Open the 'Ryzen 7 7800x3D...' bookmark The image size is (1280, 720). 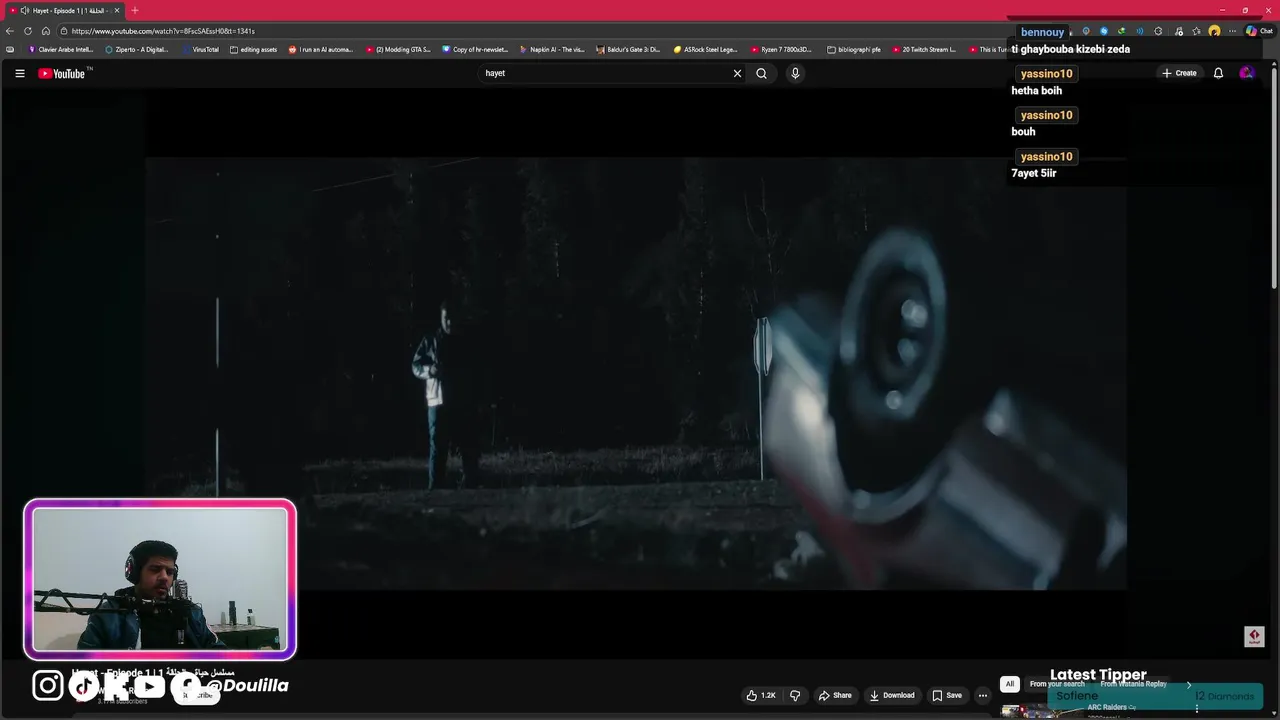coord(782,49)
